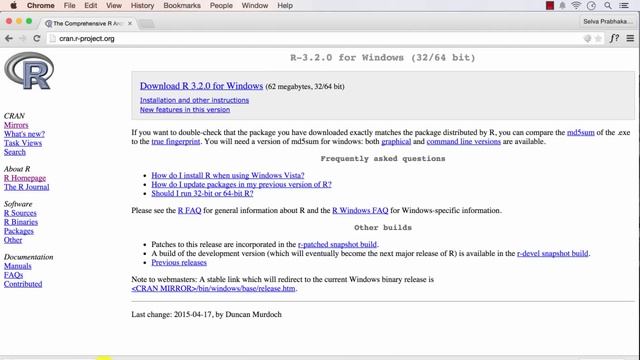Viewport: 640px width, 360px height.
Task: Click the Wi-Fi status icon
Action: click(x=576, y=6)
